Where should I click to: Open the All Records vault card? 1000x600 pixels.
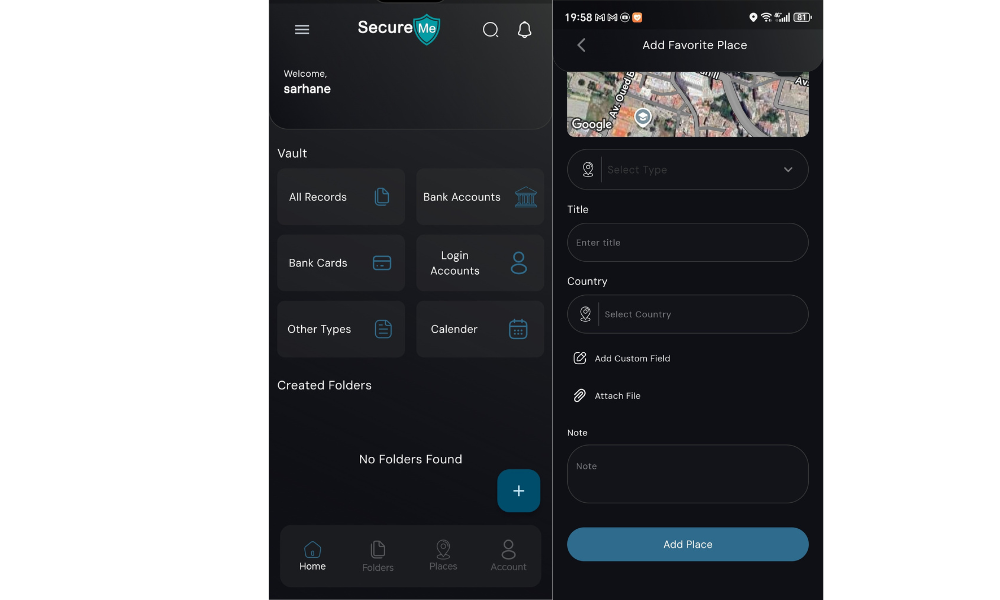coord(341,196)
